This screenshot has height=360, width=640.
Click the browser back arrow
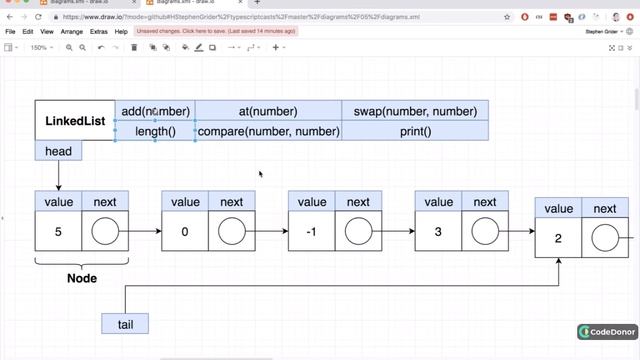click(x=10, y=17)
